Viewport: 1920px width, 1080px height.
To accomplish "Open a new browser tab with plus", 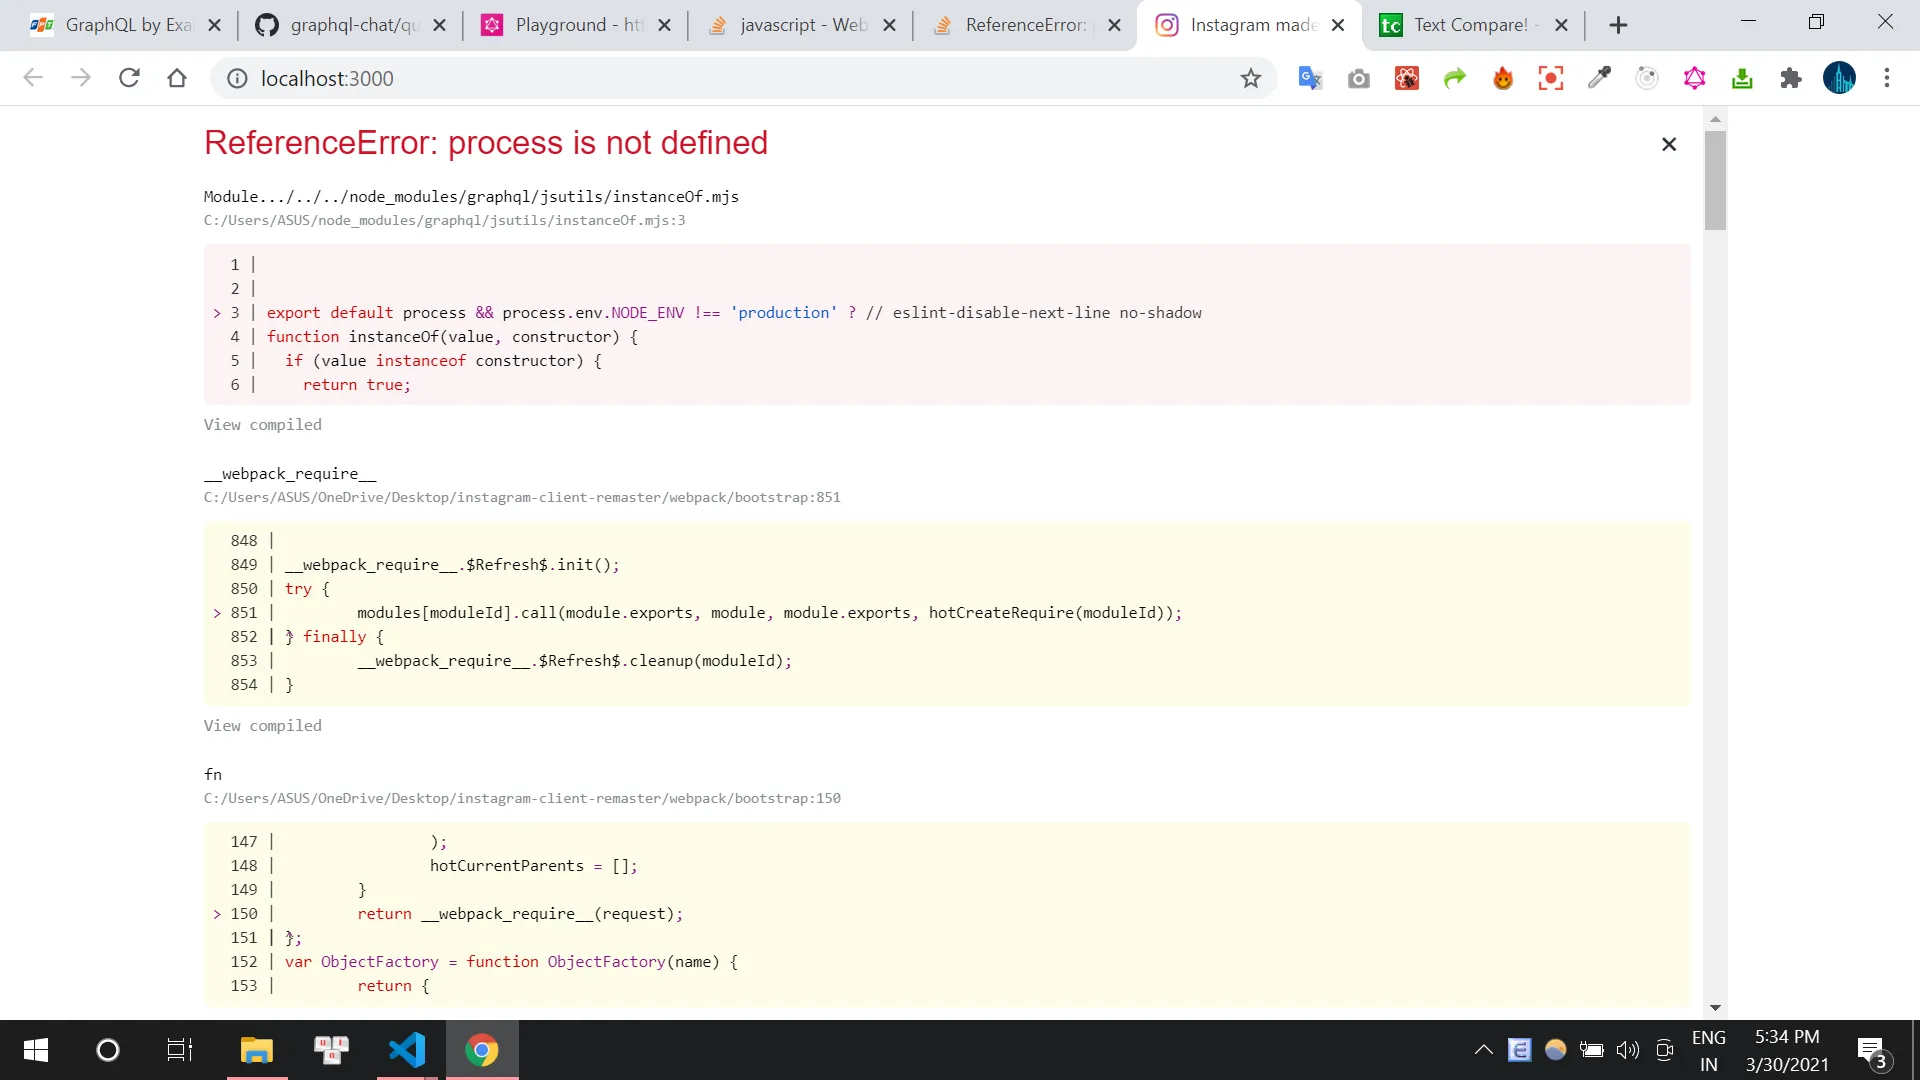I will (x=1618, y=25).
